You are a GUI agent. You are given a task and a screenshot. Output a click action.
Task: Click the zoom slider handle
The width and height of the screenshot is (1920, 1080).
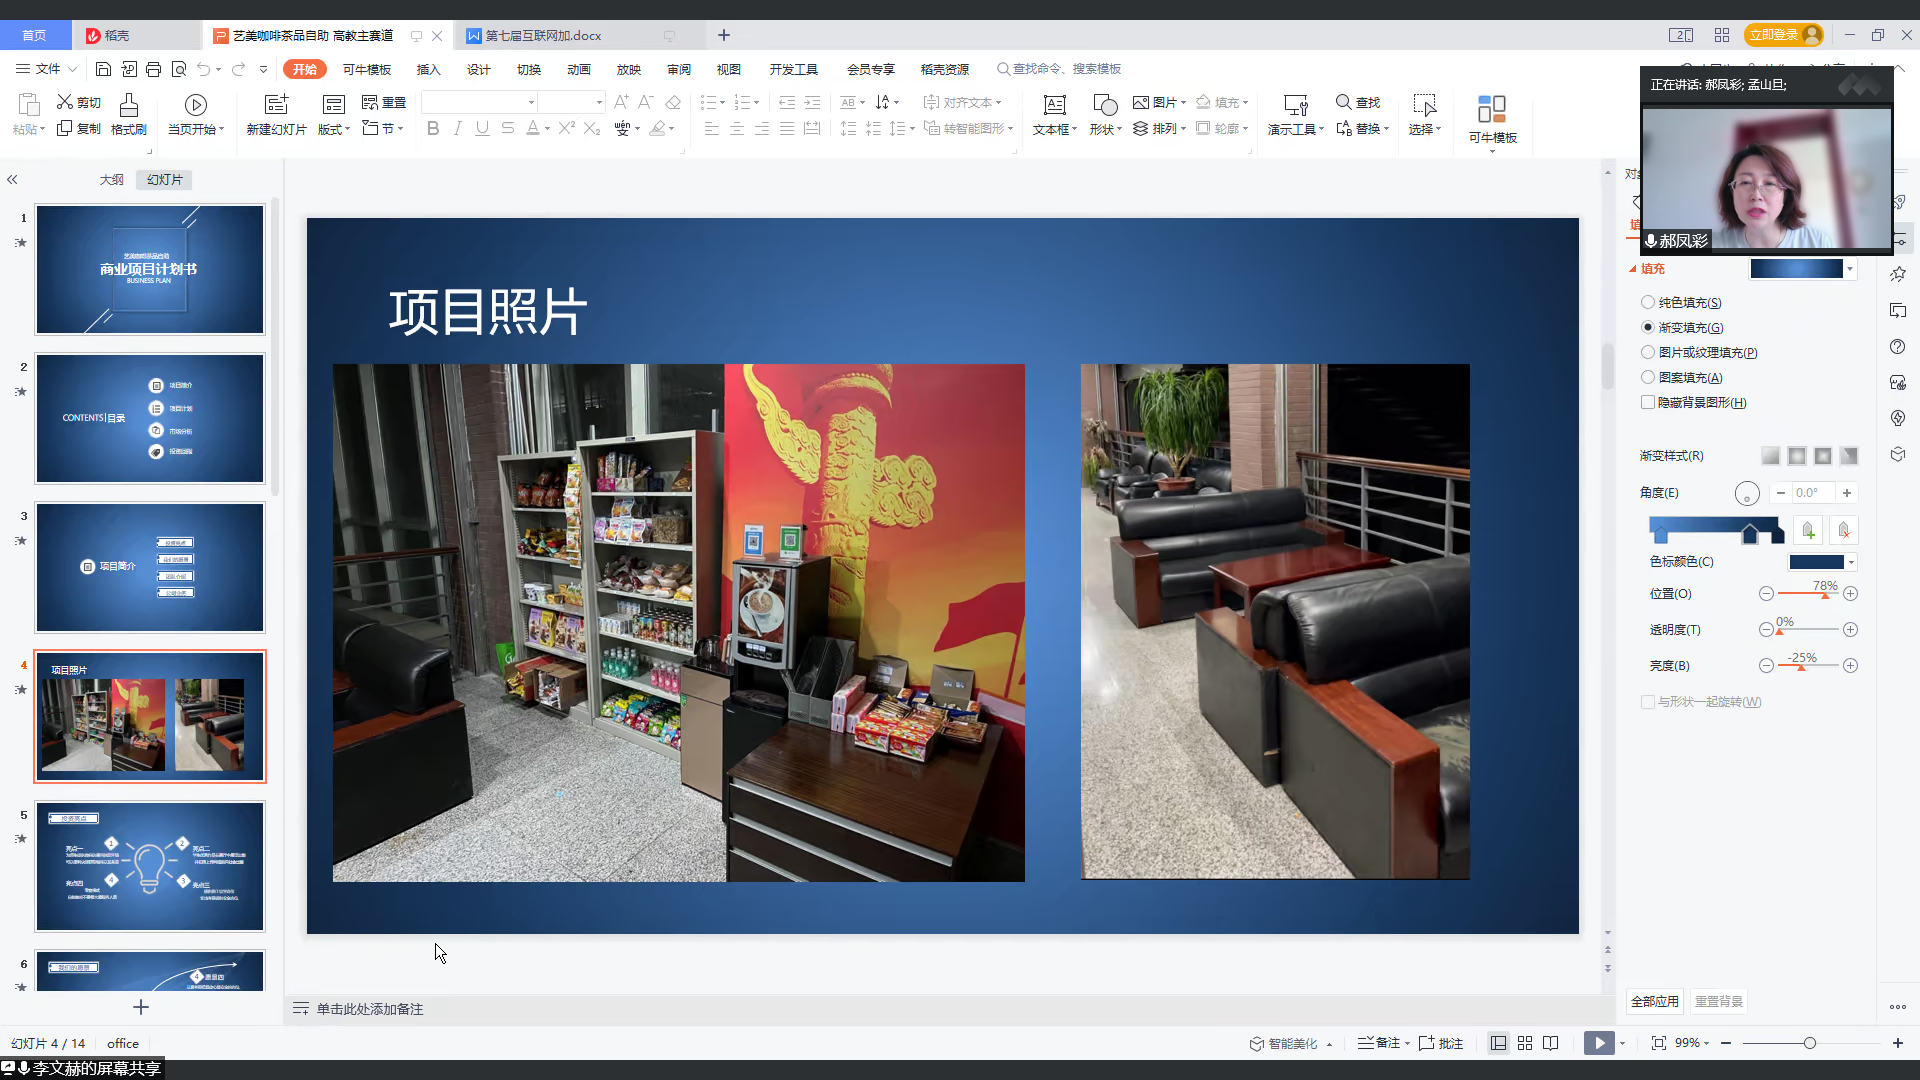1809,1043
